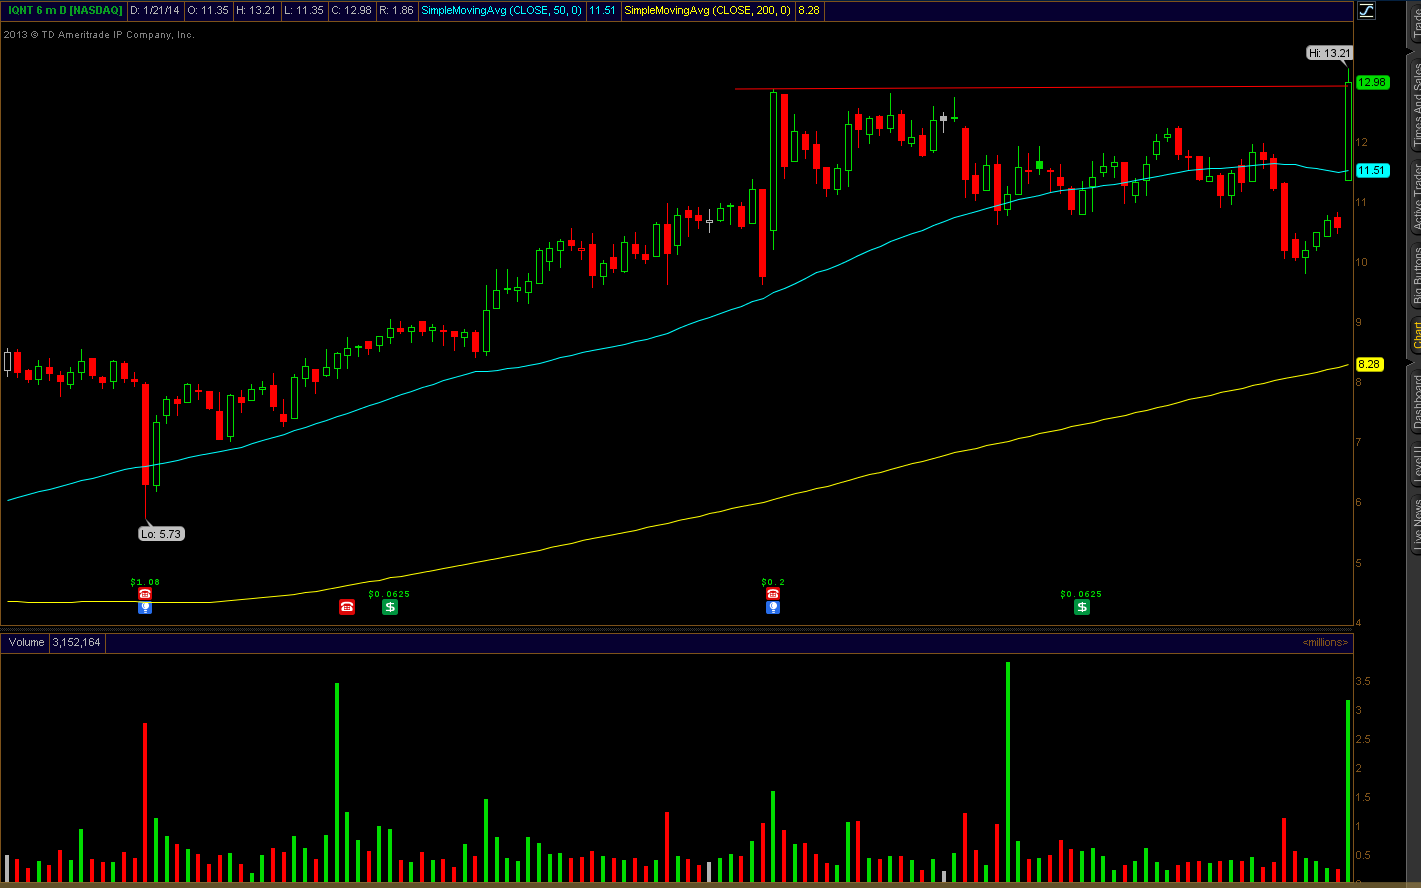Click the tall red volume bar at the Lo: 5.73 candle
This screenshot has height=888, width=1421.
tap(145, 802)
